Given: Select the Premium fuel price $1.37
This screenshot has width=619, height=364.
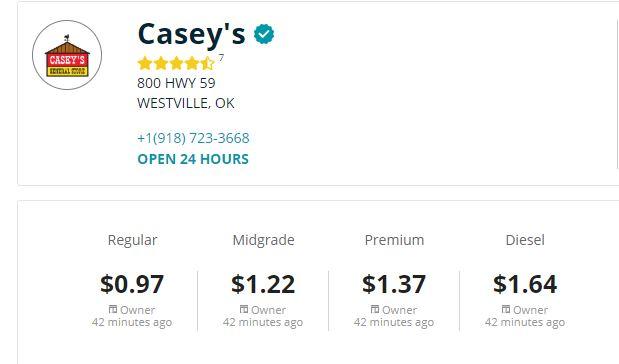Looking at the screenshot, I should point(394,284).
